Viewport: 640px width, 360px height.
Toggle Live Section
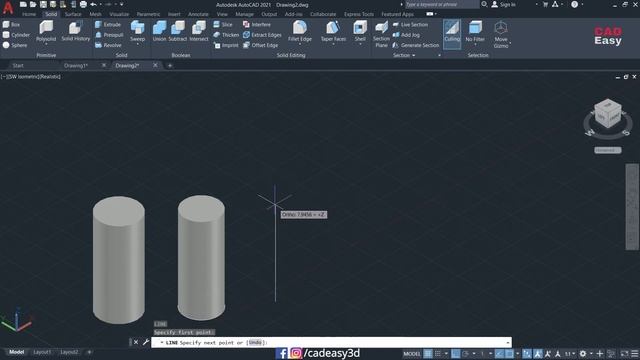coord(410,24)
